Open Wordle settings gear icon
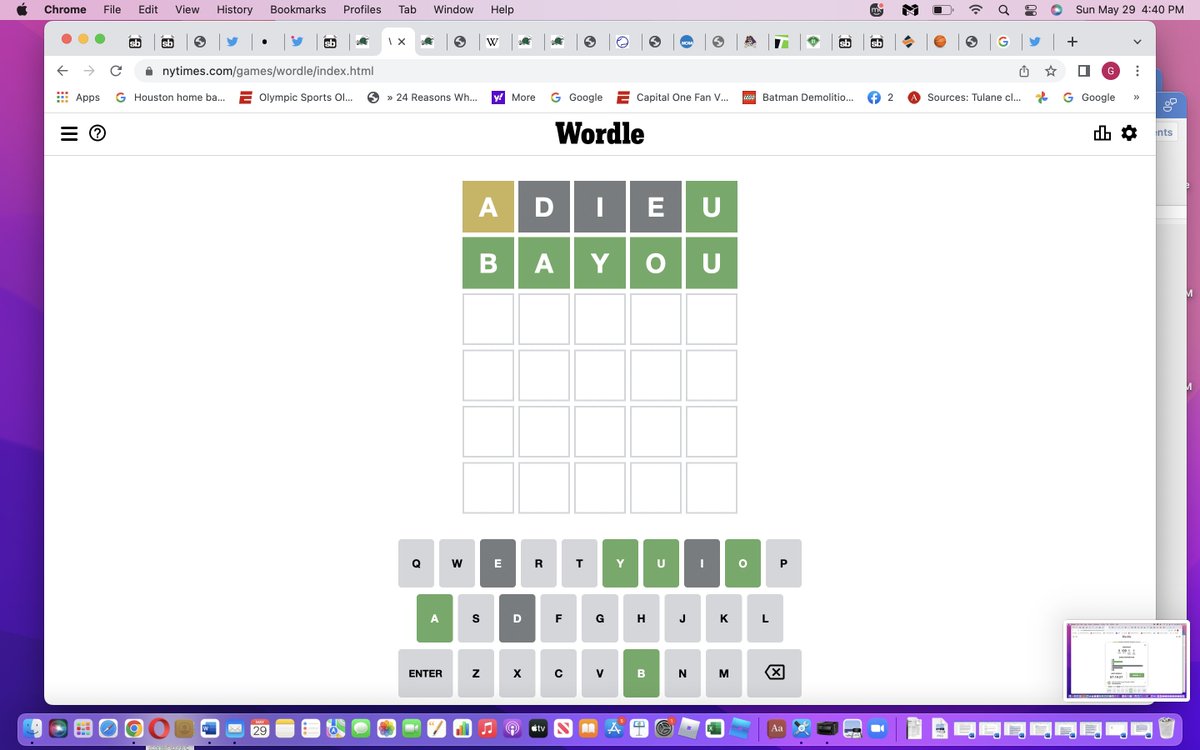1200x750 pixels. pos(1129,133)
